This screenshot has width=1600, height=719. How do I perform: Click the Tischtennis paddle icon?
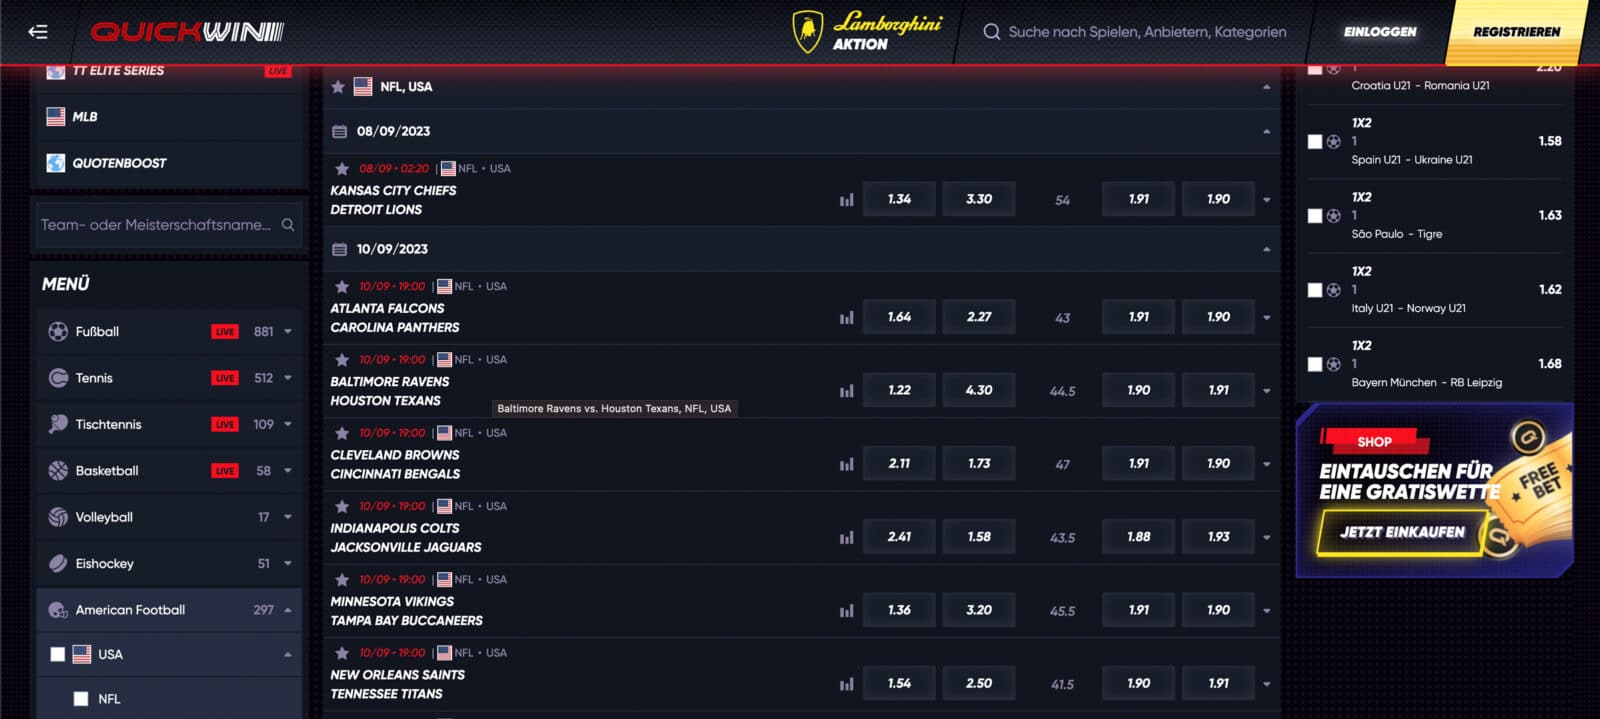pyautogui.click(x=58, y=424)
